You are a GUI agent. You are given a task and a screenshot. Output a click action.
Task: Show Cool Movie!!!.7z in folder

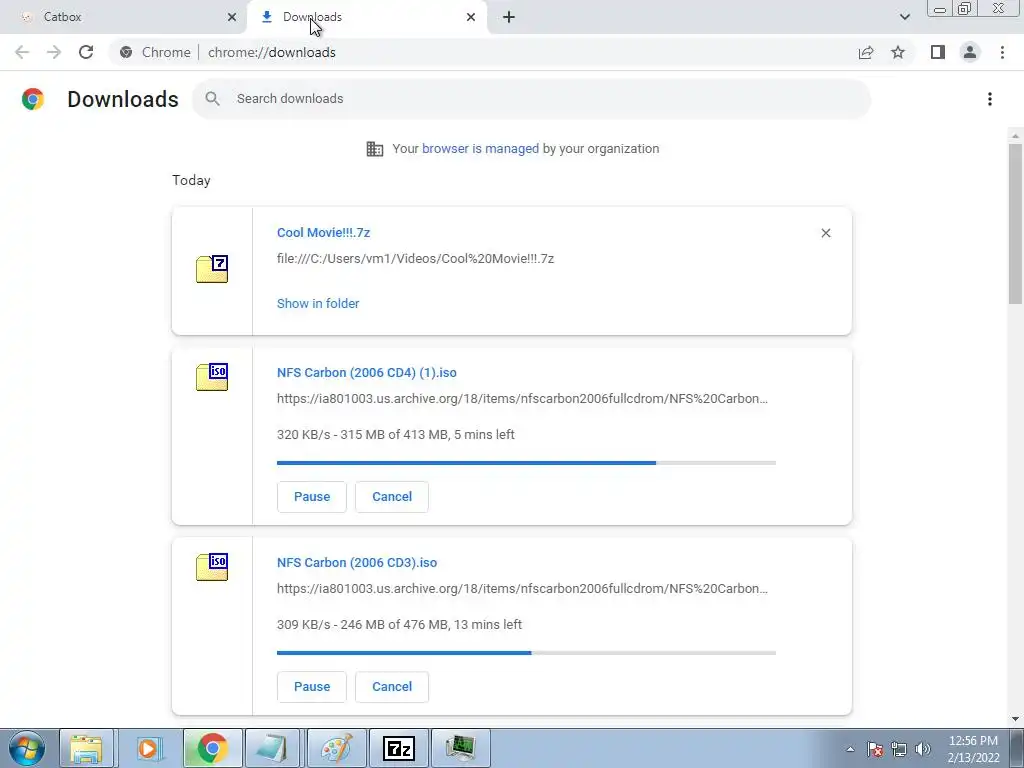click(x=318, y=304)
